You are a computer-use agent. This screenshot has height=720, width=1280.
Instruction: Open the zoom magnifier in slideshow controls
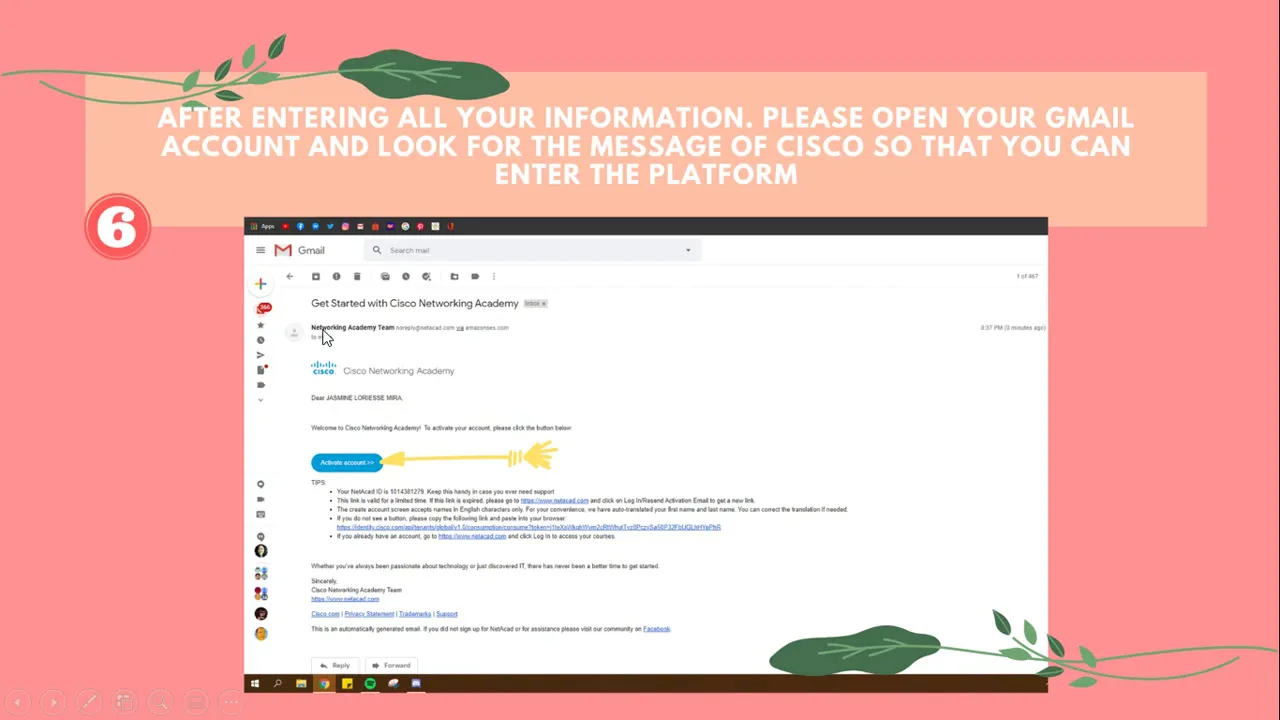point(160,702)
